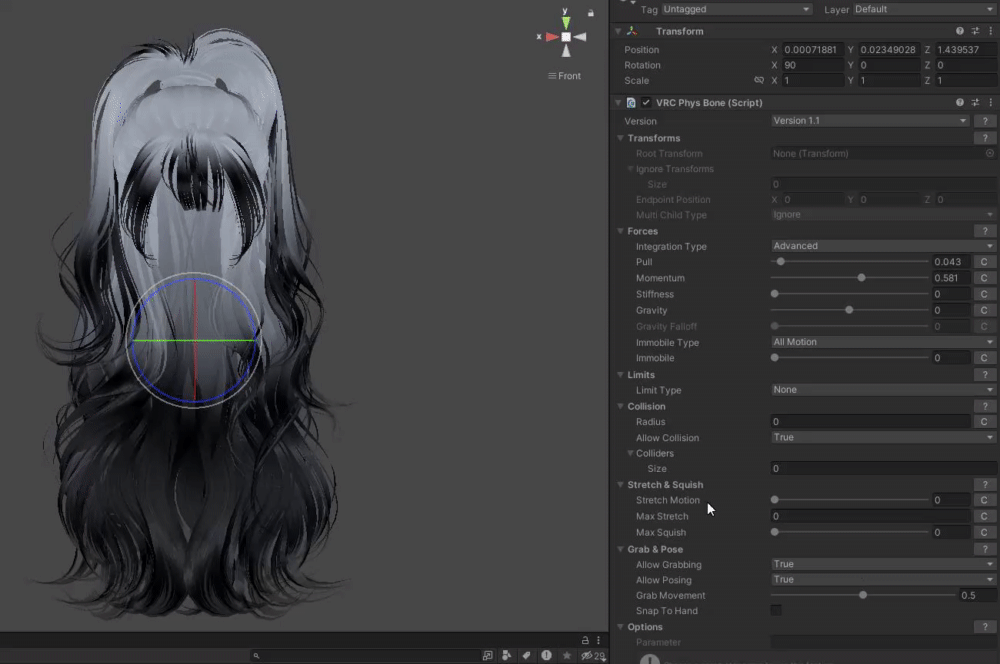
Task: Click the green Y axis cone on gizmo
Action: tap(566, 22)
